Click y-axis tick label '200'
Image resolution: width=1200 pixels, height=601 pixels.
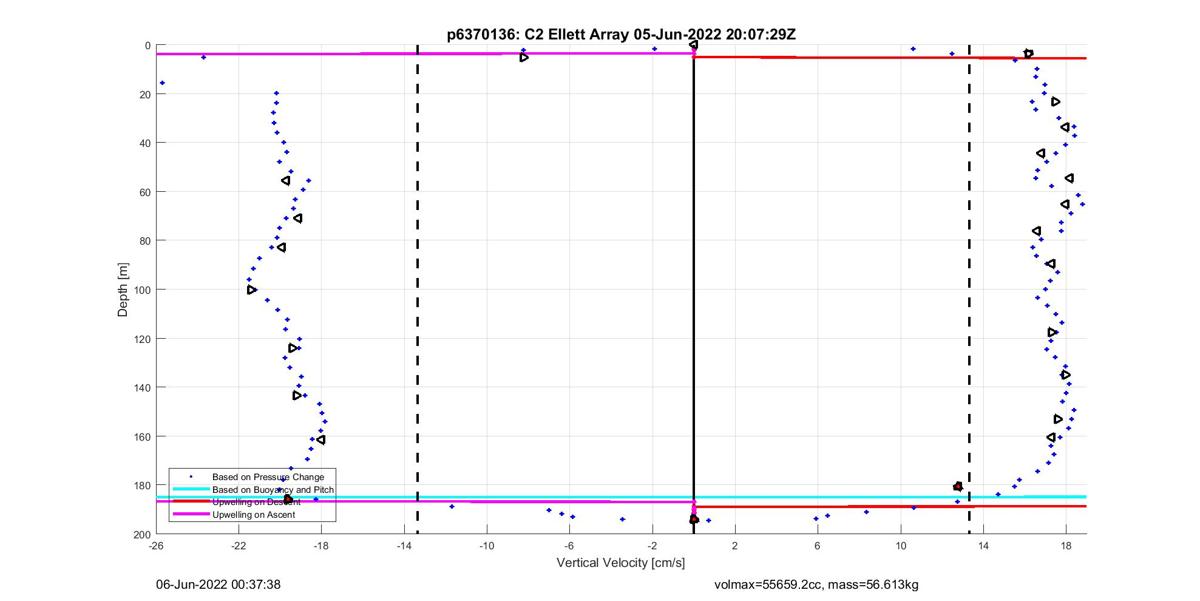[141, 535]
